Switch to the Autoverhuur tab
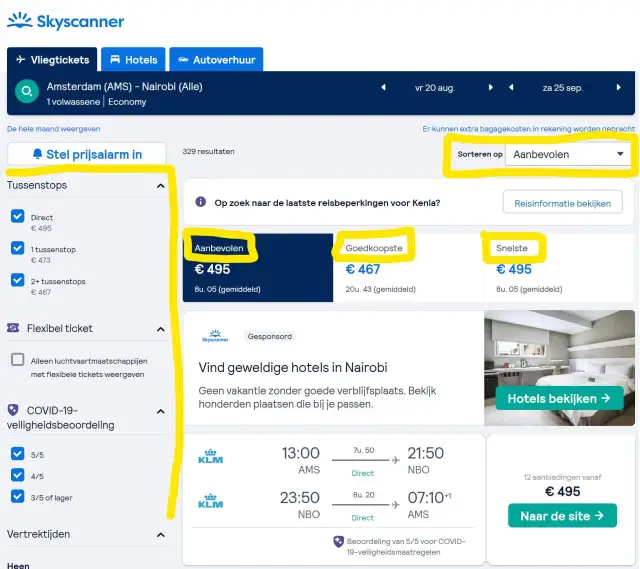The image size is (640, 569). coord(216,60)
